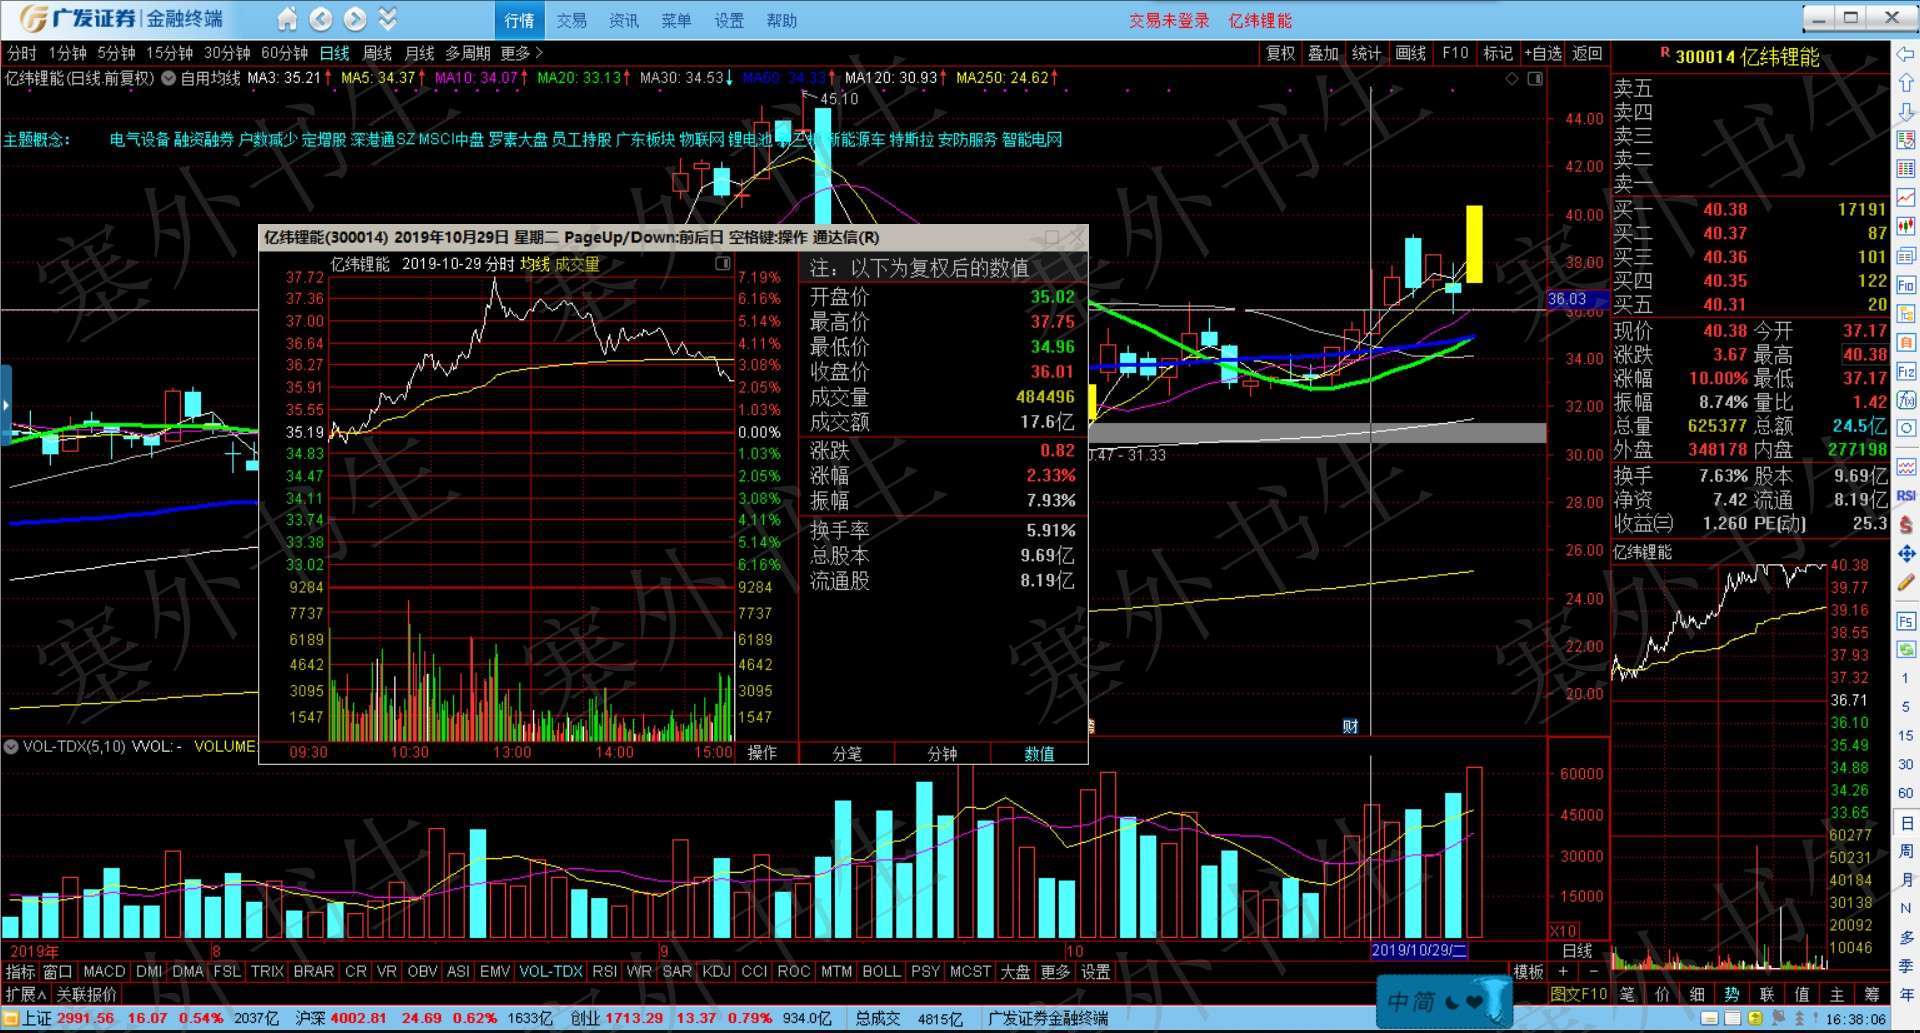Open the 帮助 menu
The width and height of the screenshot is (1920, 1033).
tap(781, 20)
